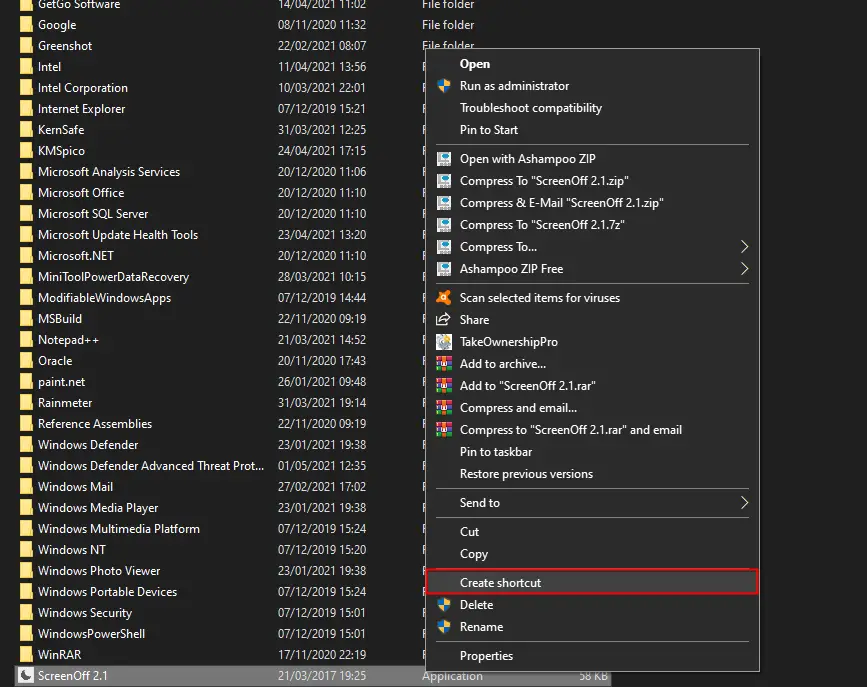The width and height of the screenshot is (867, 687).
Task: Select the paint.net folder
Action: (x=61, y=382)
